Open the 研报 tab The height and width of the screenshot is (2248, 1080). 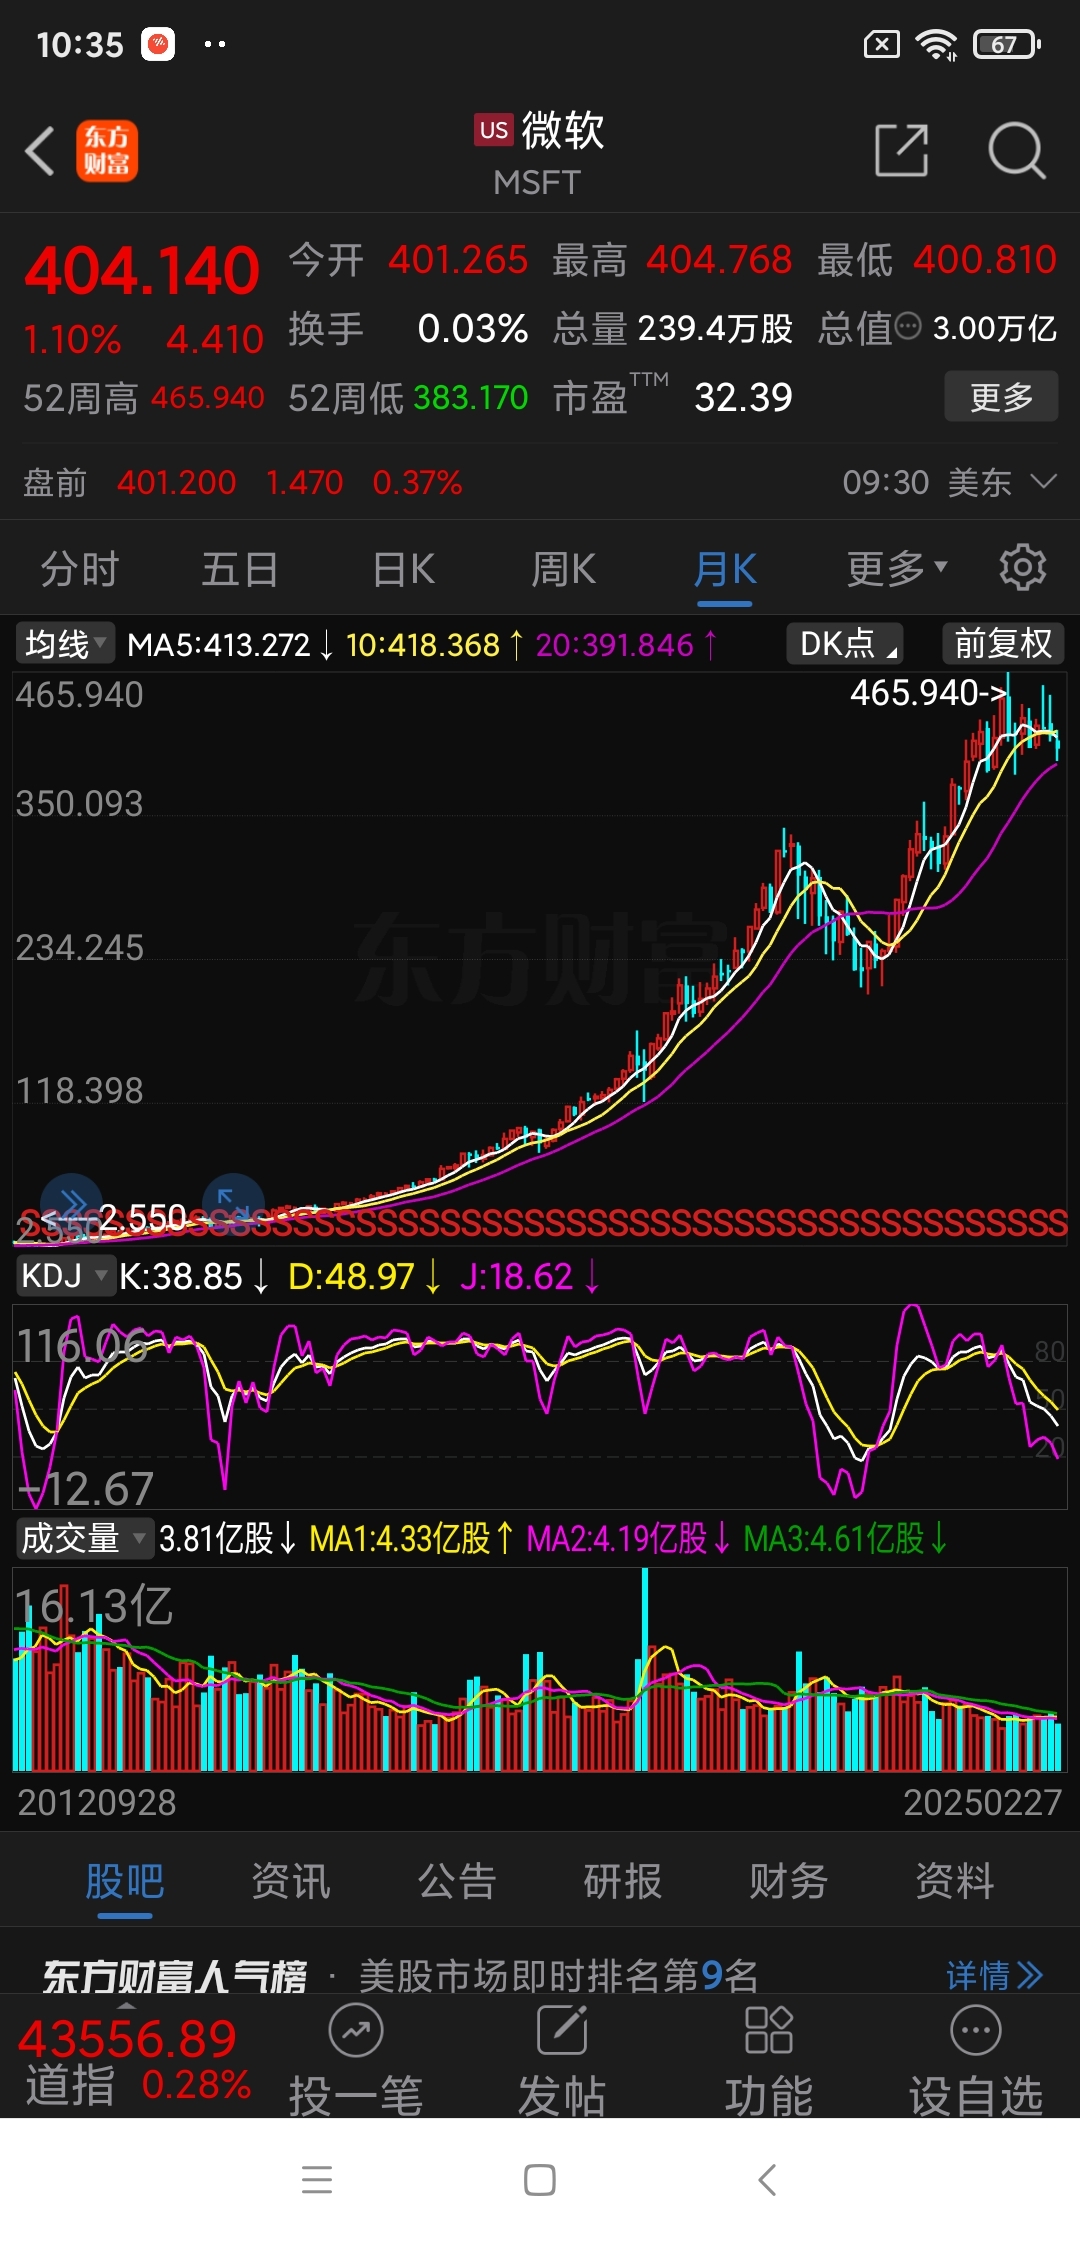623,1881
